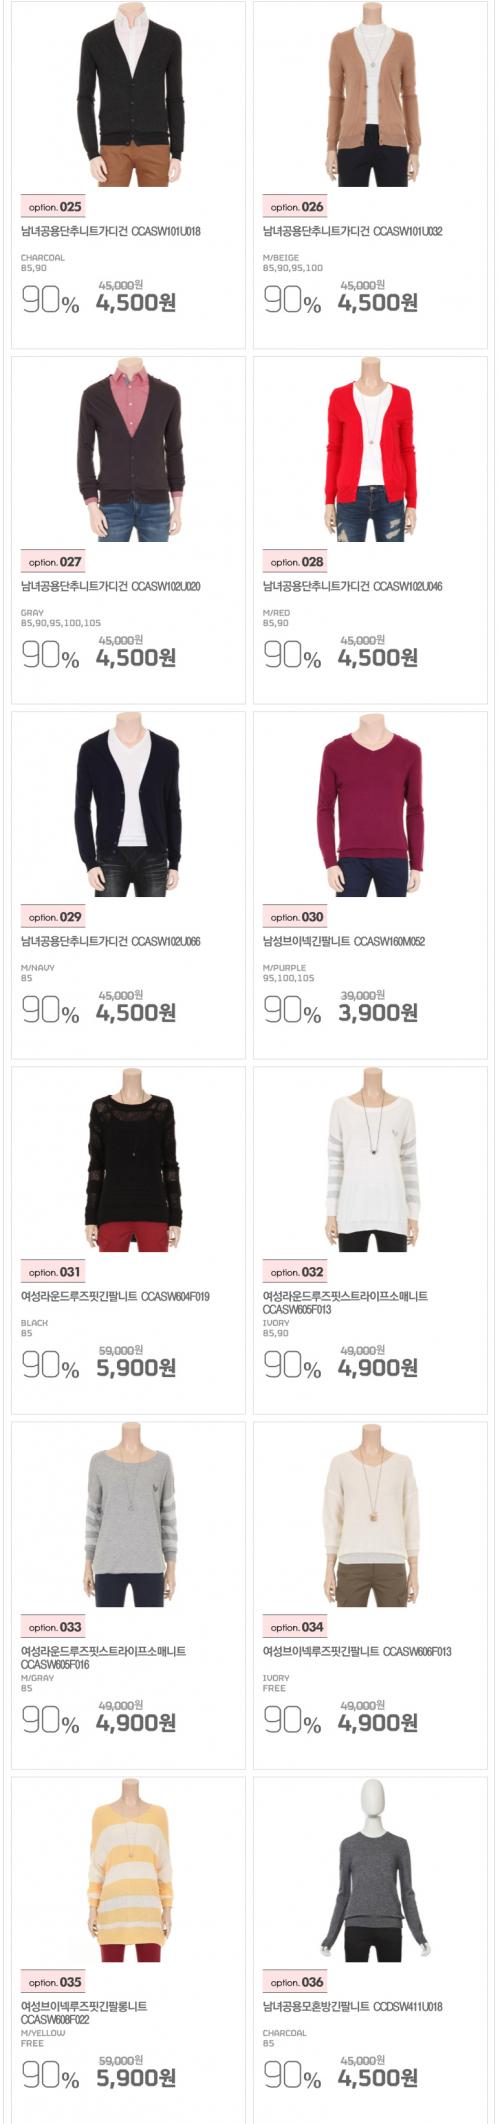The height and width of the screenshot is (2124, 500).
Task: Open the charcoal cardigan photo option 025
Action: coord(129,95)
